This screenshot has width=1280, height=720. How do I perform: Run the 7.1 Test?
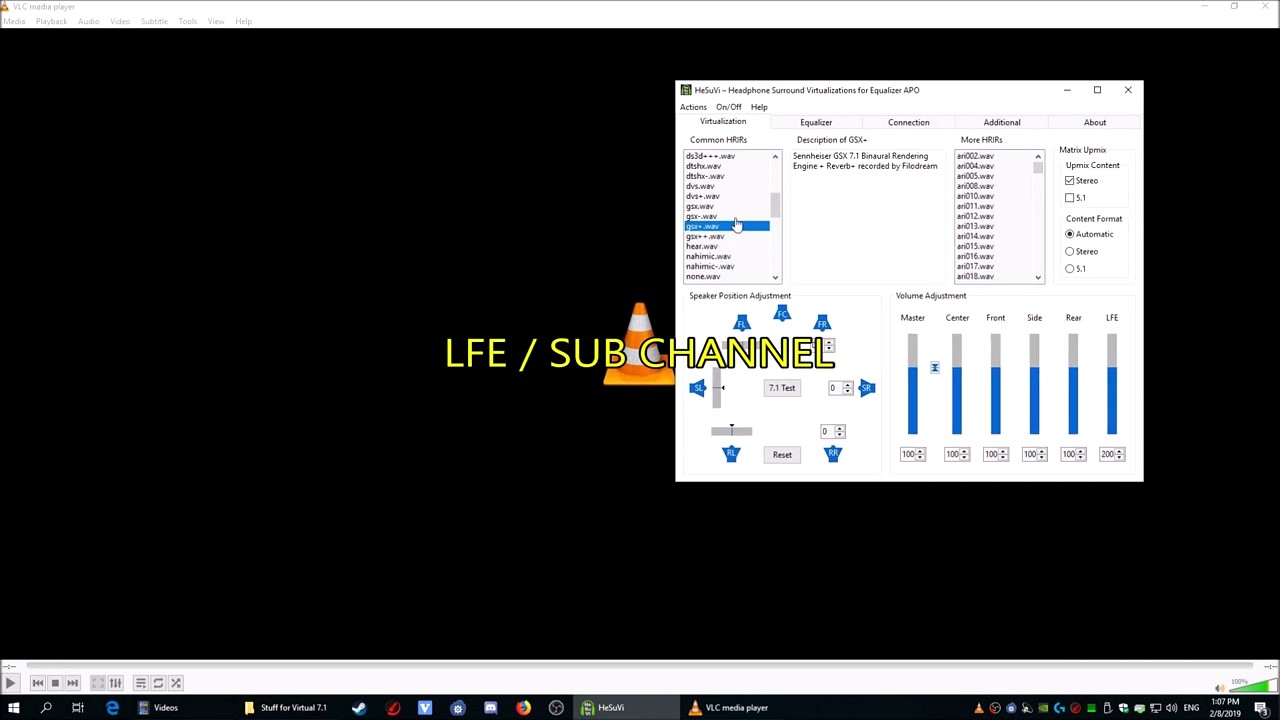(x=781, y=388)
